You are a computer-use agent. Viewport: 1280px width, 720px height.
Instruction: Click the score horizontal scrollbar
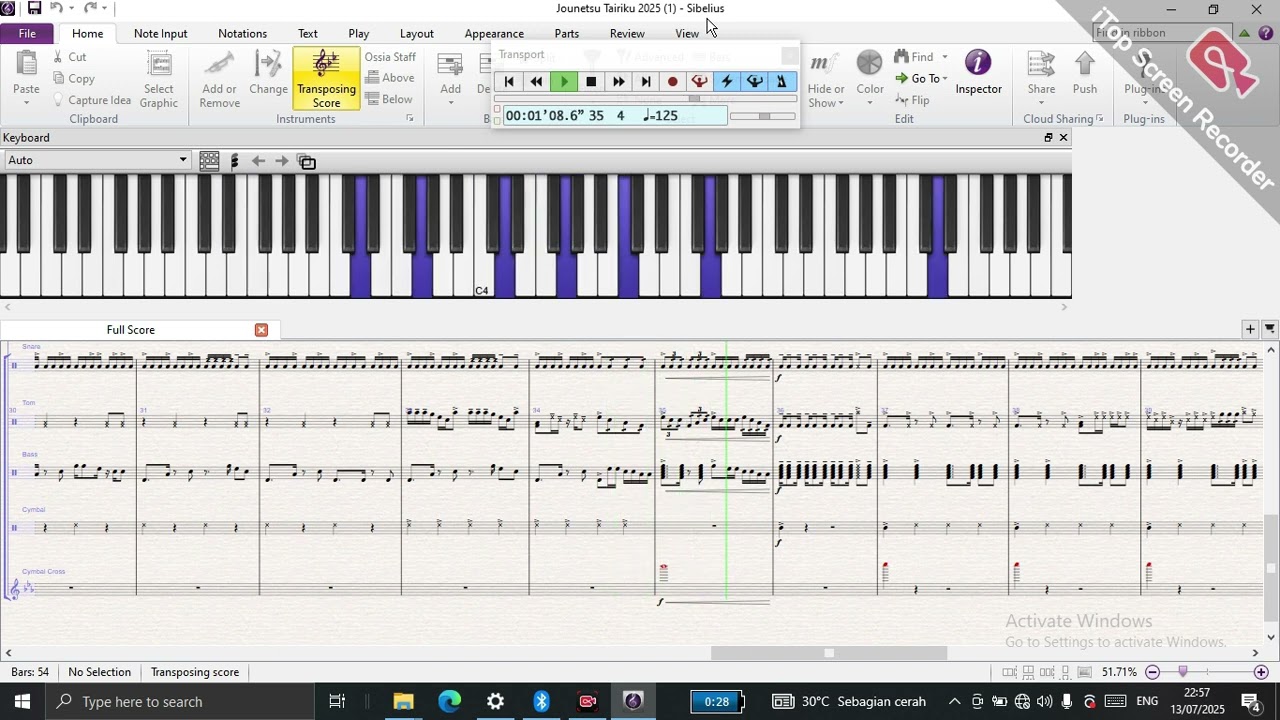[829, 654]
